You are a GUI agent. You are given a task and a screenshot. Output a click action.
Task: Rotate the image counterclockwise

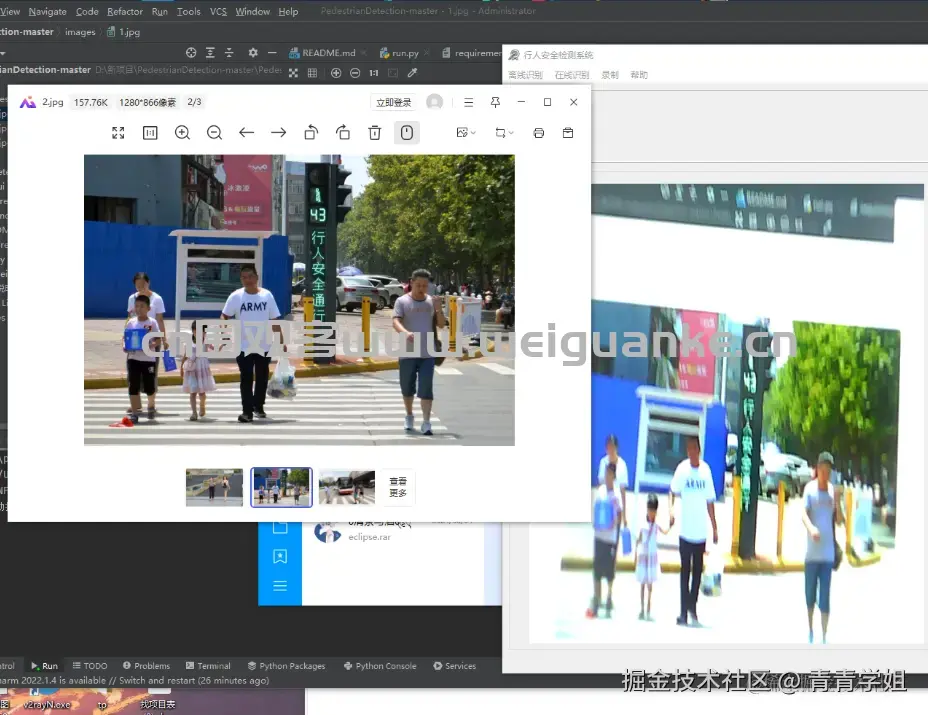click(311, 133)
